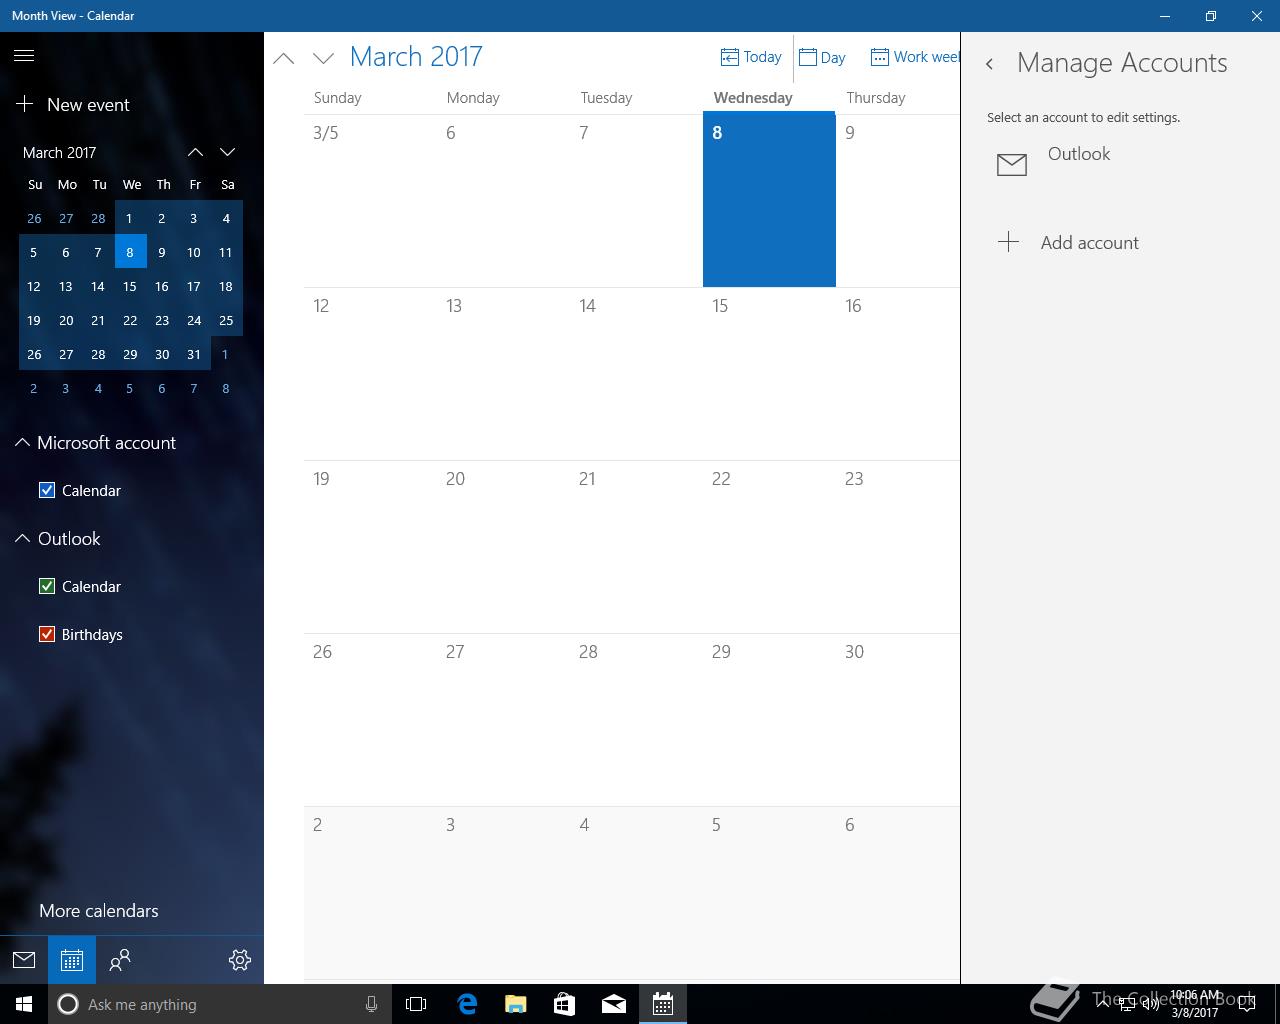Collapse the Outlook calendars section

pos(58,538)
